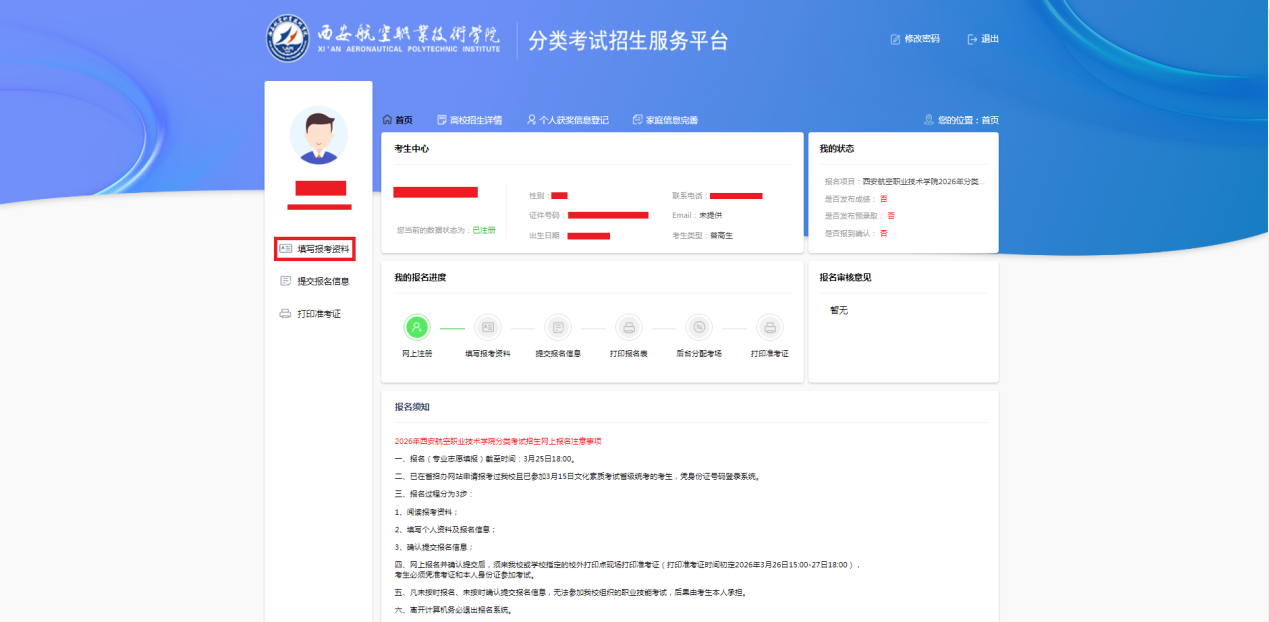
Task: Open the 高校招生详情 tab
Action: [x=469, y=120]
